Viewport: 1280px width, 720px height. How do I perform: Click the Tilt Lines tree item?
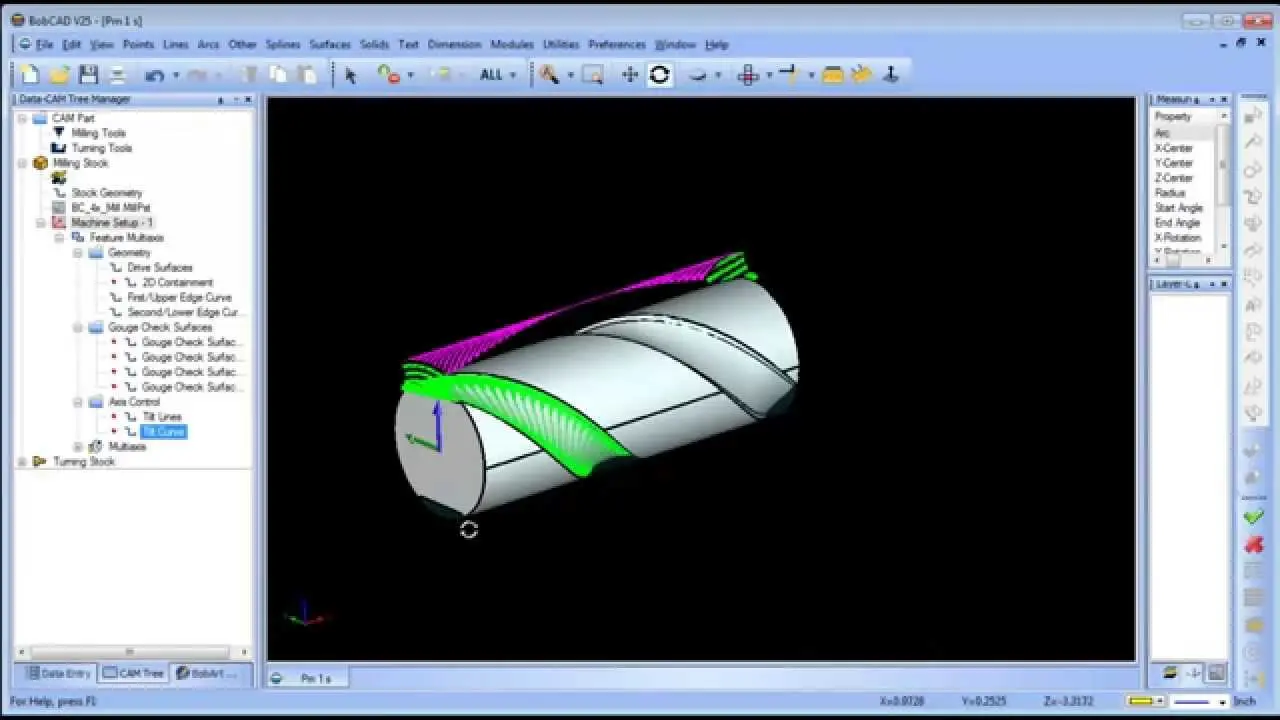[161, 417]
